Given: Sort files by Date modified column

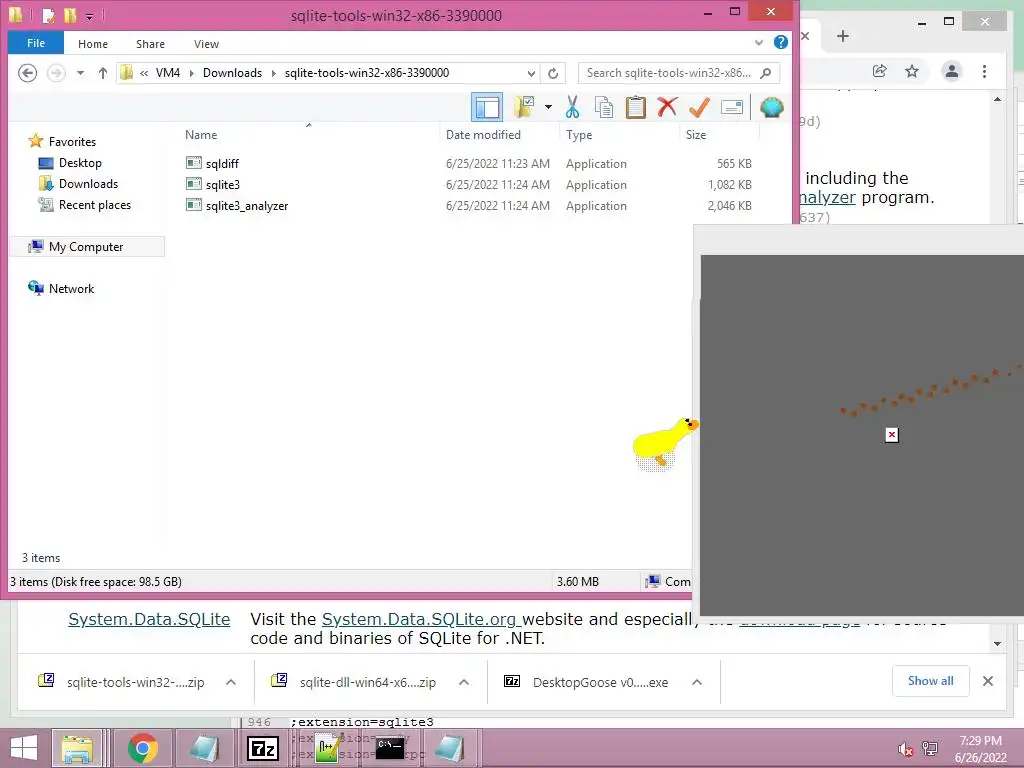Looking at the screenshot, I should 483,135.
